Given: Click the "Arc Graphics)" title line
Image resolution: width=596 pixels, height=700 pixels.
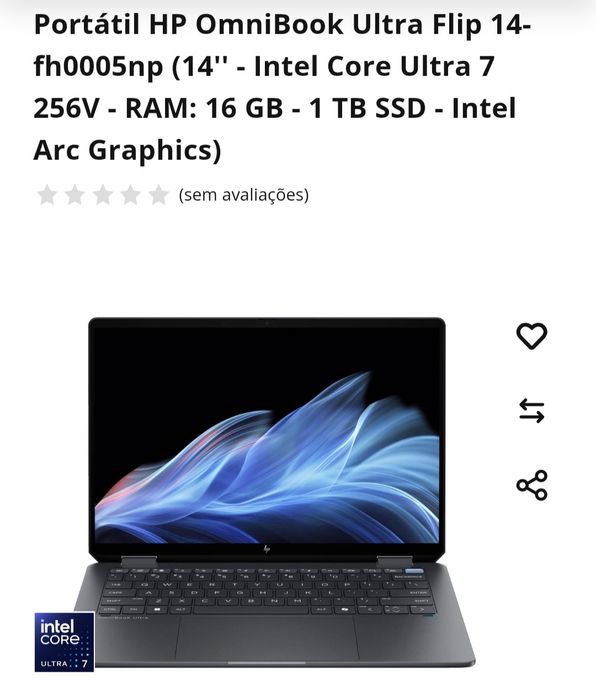Looking at the screenshot, I should (127, 150).
